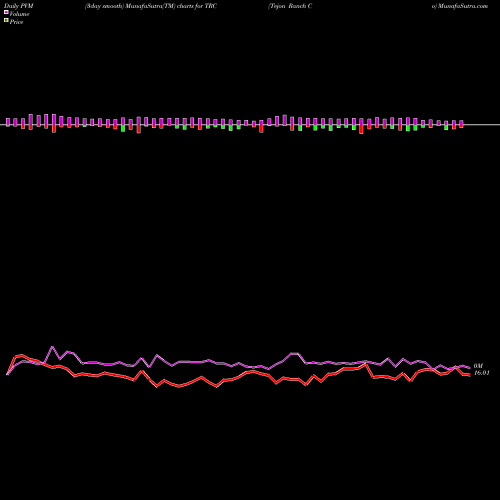The height and width of the screenshot is (500, 500).
Task: Click the 0M volume value label
Action: 478,366
